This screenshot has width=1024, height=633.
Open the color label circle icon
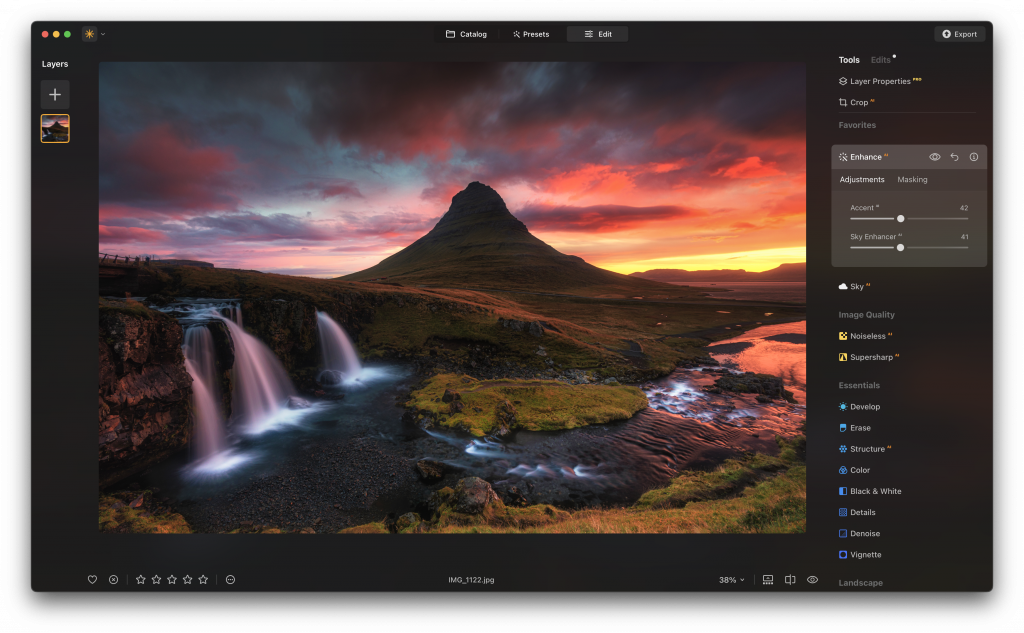(x=231, y=580)
